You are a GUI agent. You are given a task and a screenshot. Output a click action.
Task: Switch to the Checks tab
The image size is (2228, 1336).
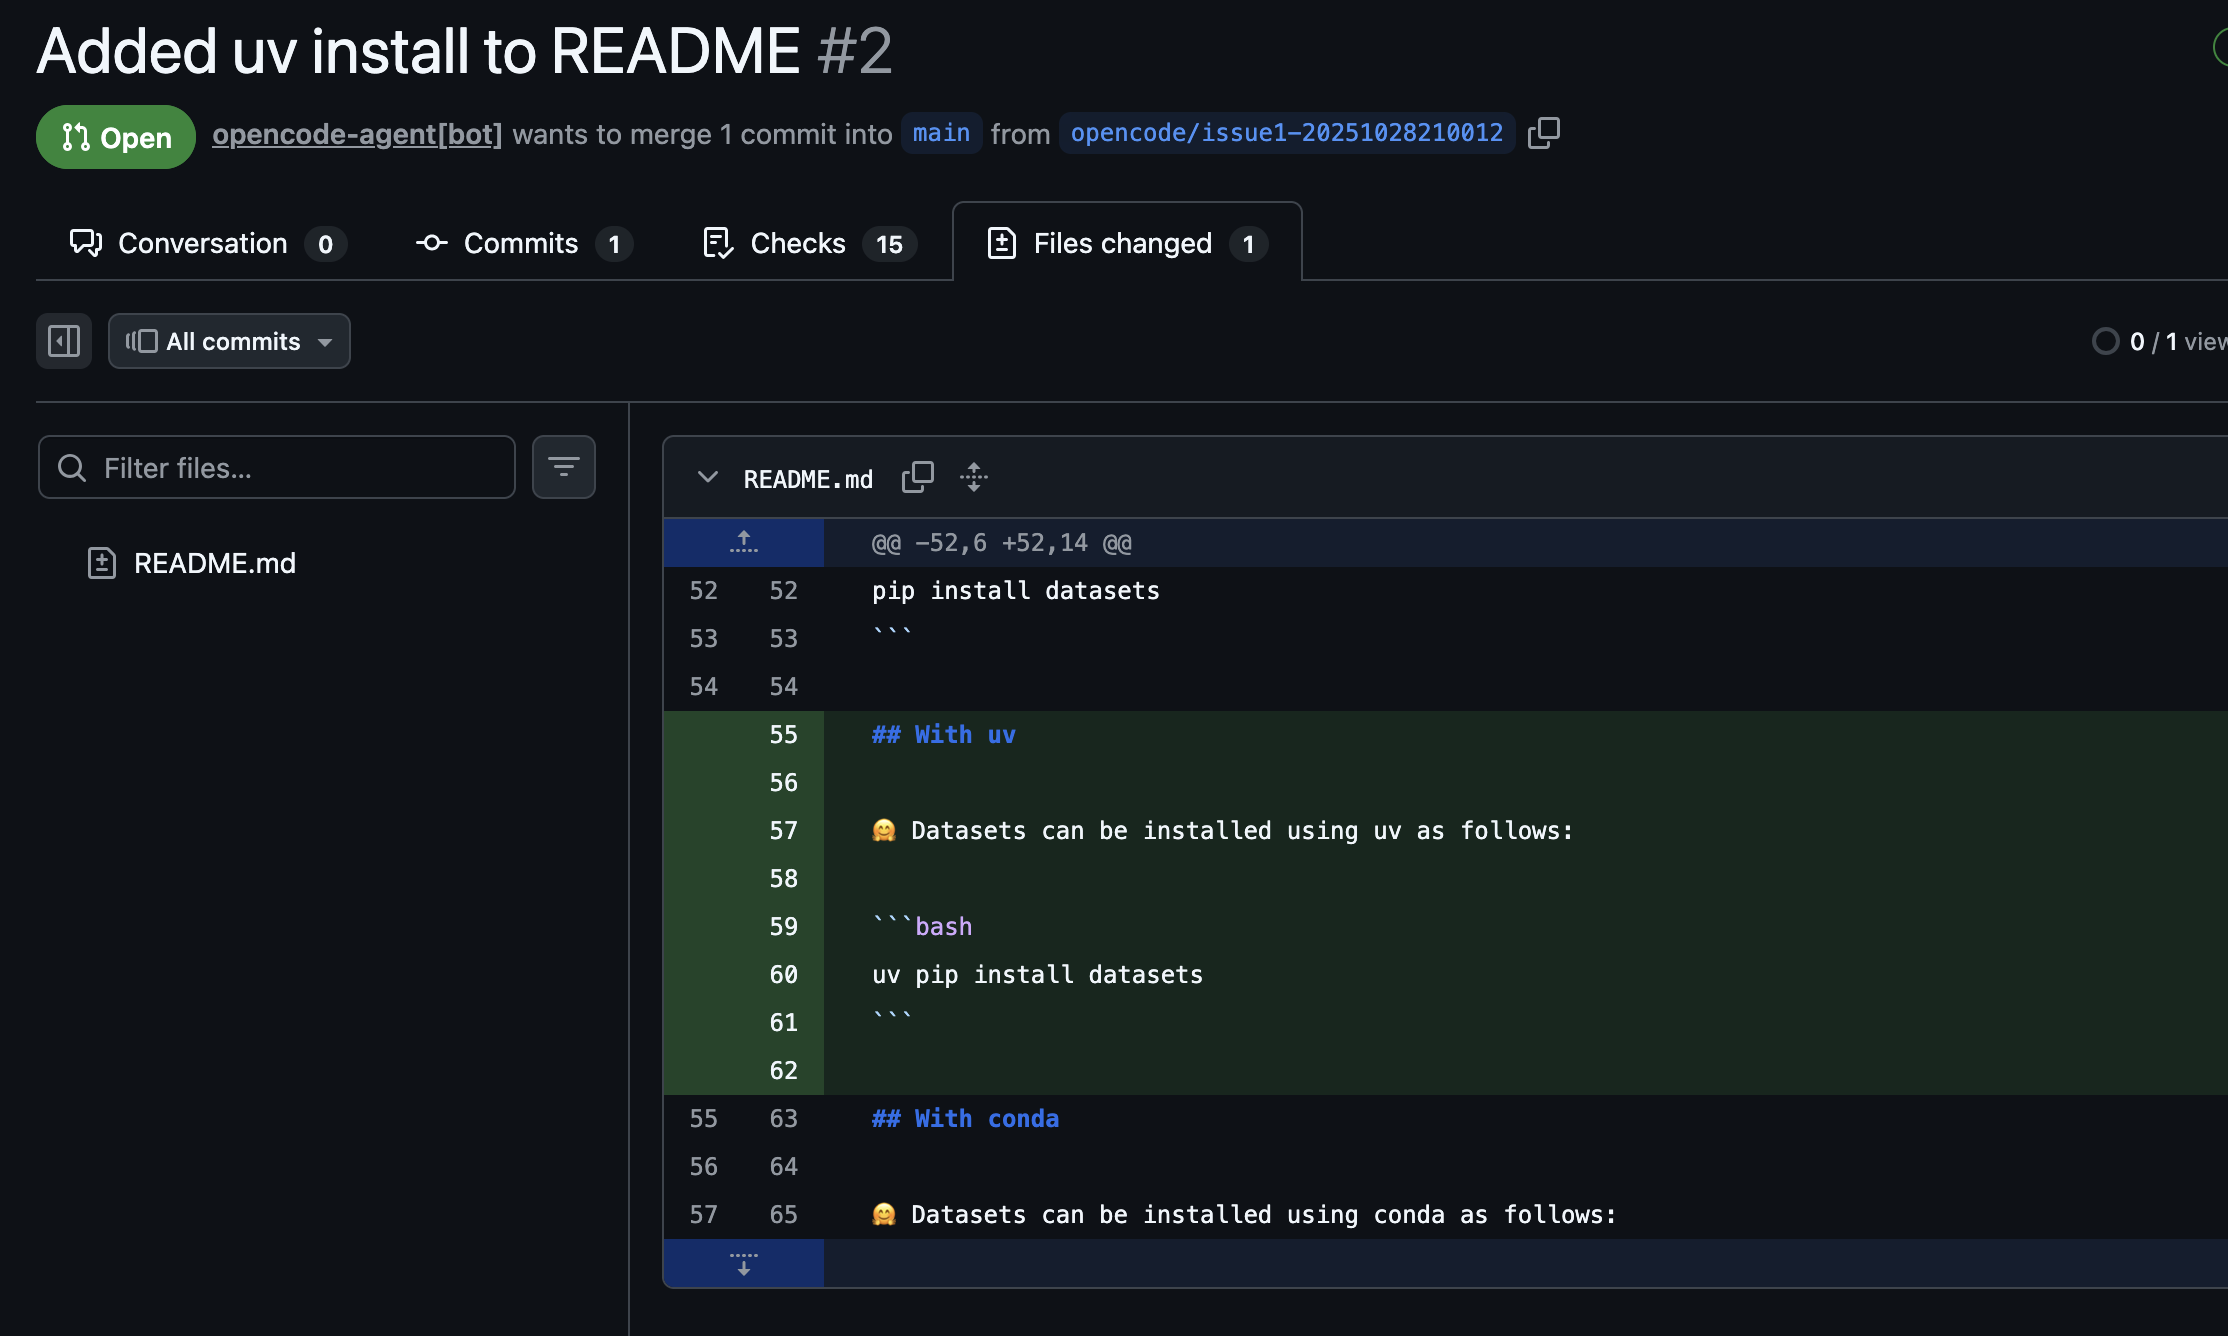coord(797,243)
